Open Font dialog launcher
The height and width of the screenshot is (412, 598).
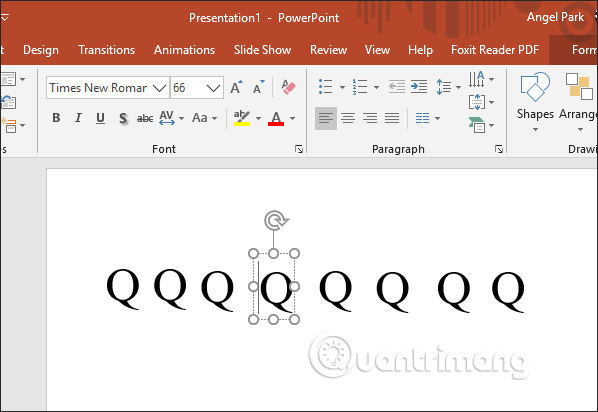click(x=299, y=149)
